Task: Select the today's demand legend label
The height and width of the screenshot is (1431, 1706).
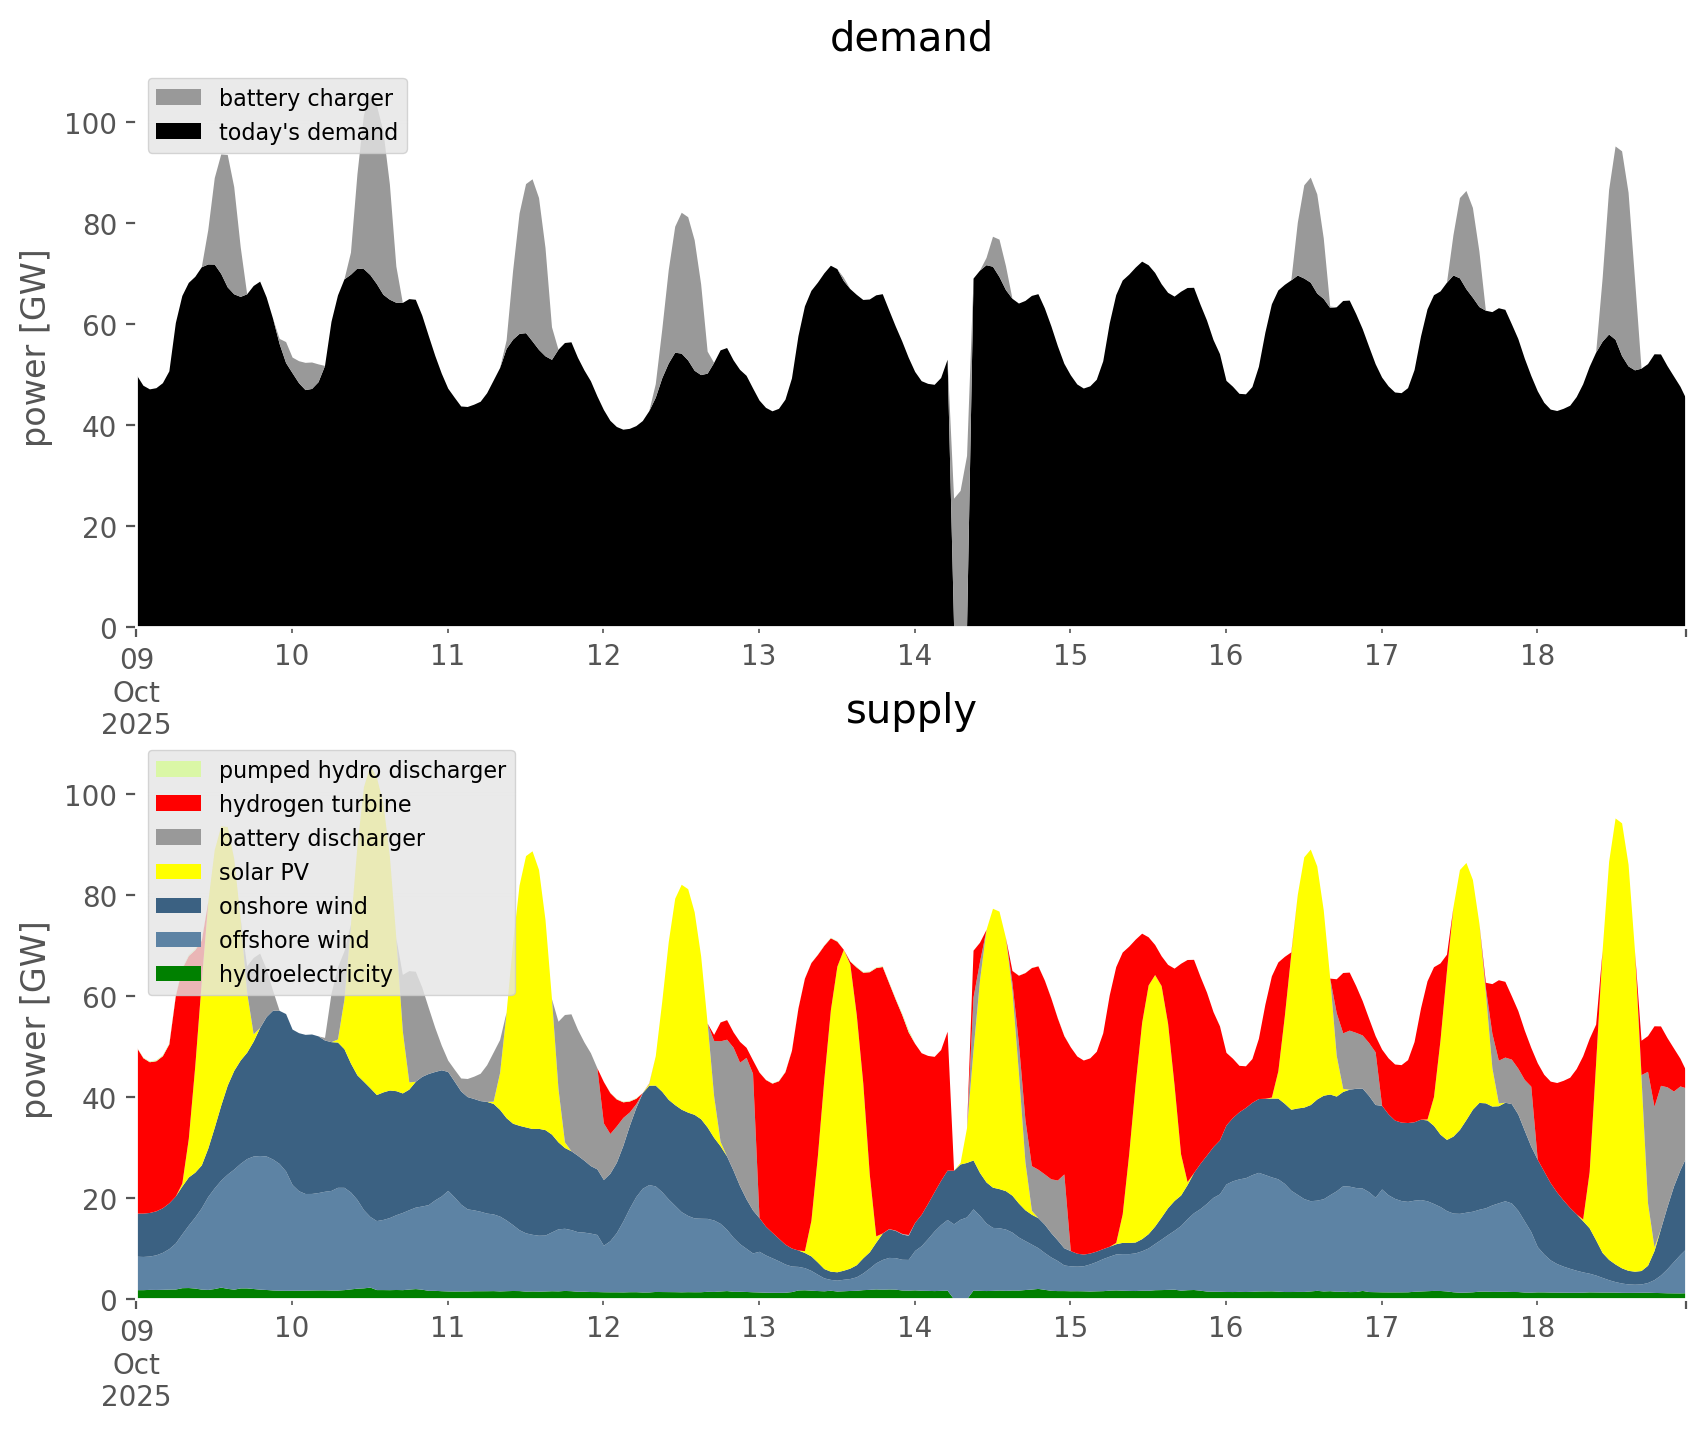Action: (308, 132)
